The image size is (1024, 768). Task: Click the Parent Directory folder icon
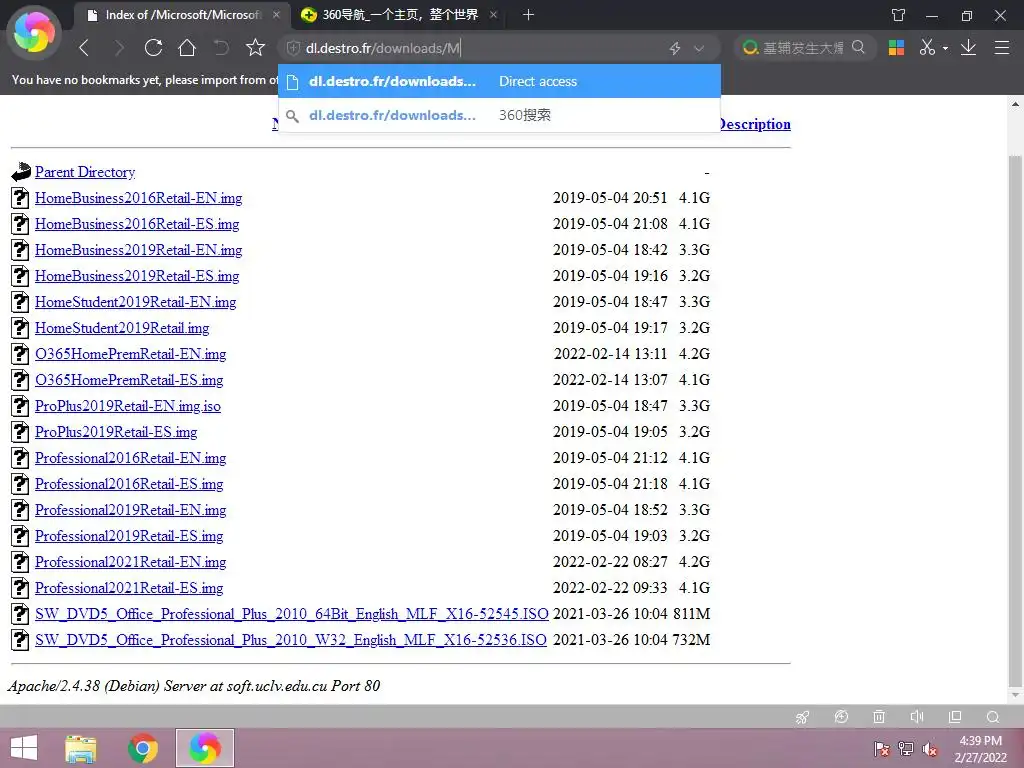21,172
